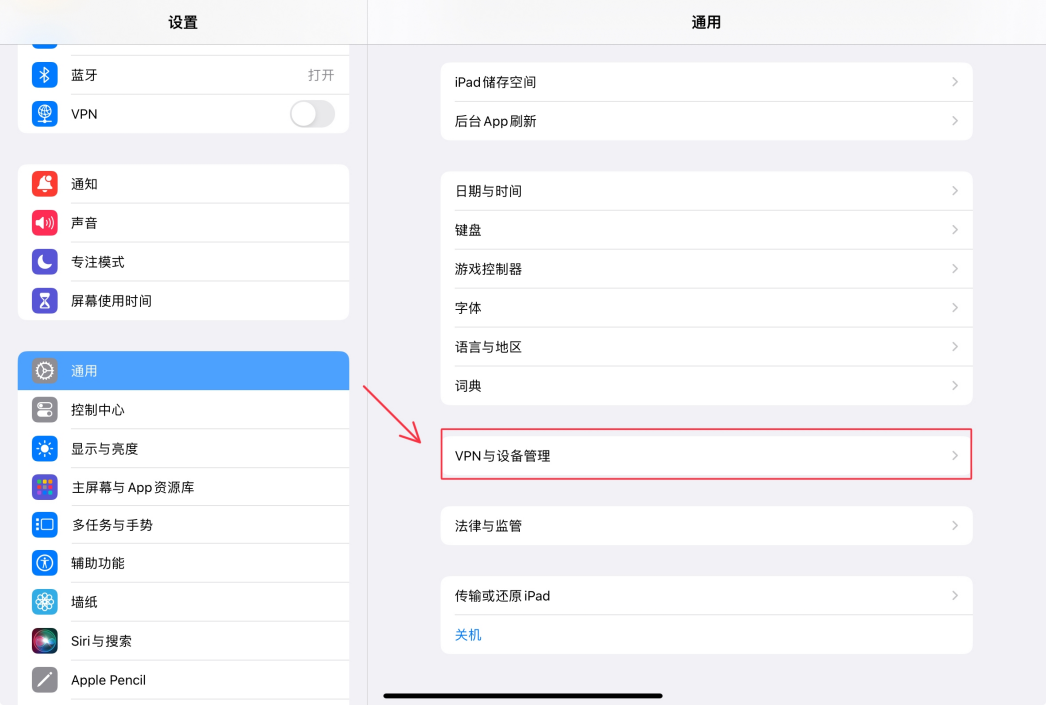Open 词典 row chevron arrow
The image size is (1046, 706).
click(955, 386)
